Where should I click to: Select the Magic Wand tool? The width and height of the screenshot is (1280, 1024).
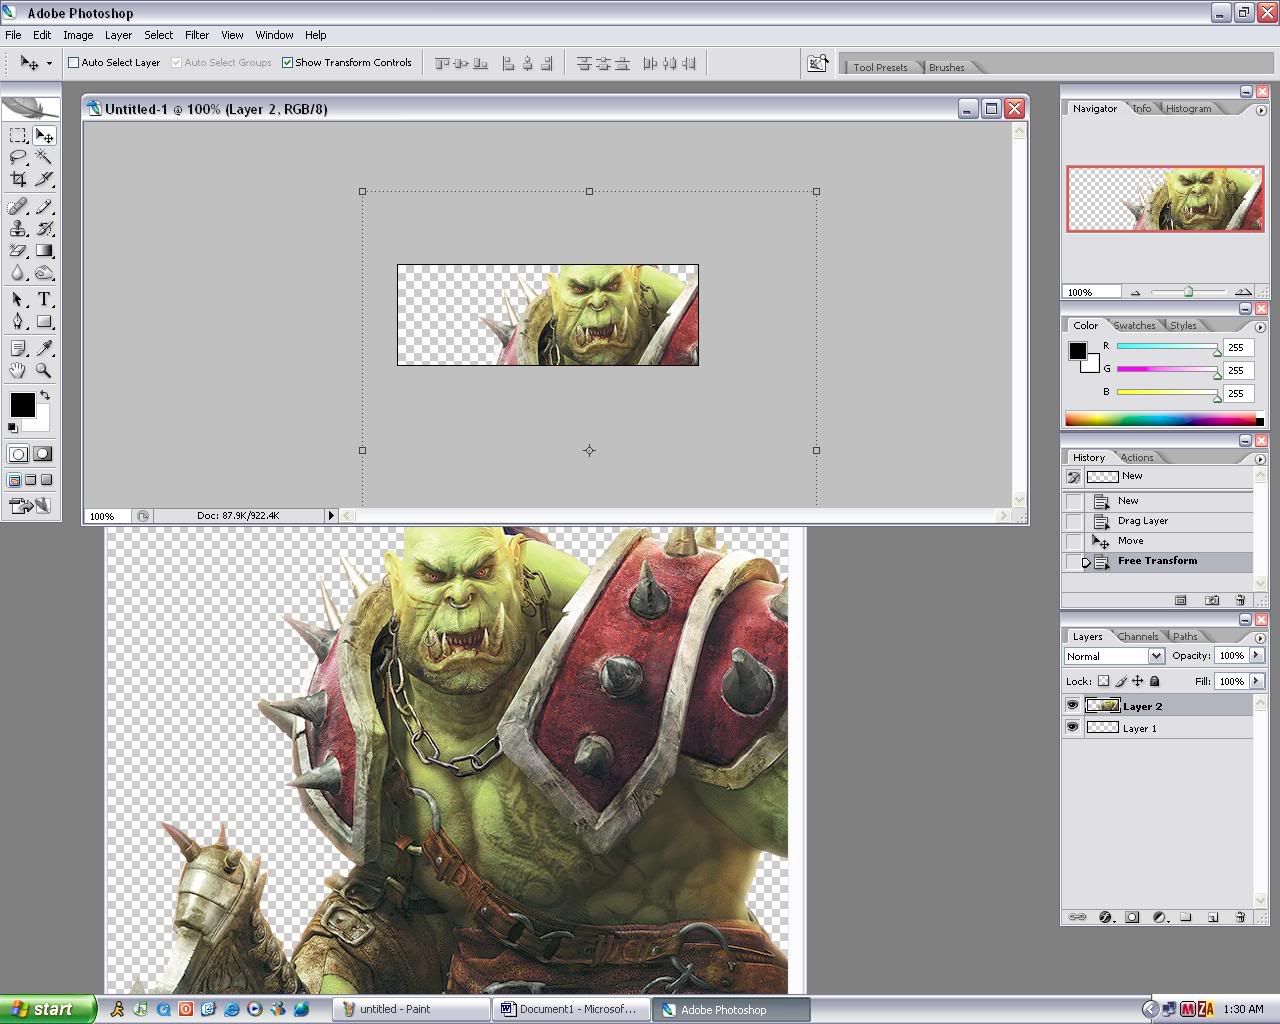pyautogui.click(x=44, y=157)
